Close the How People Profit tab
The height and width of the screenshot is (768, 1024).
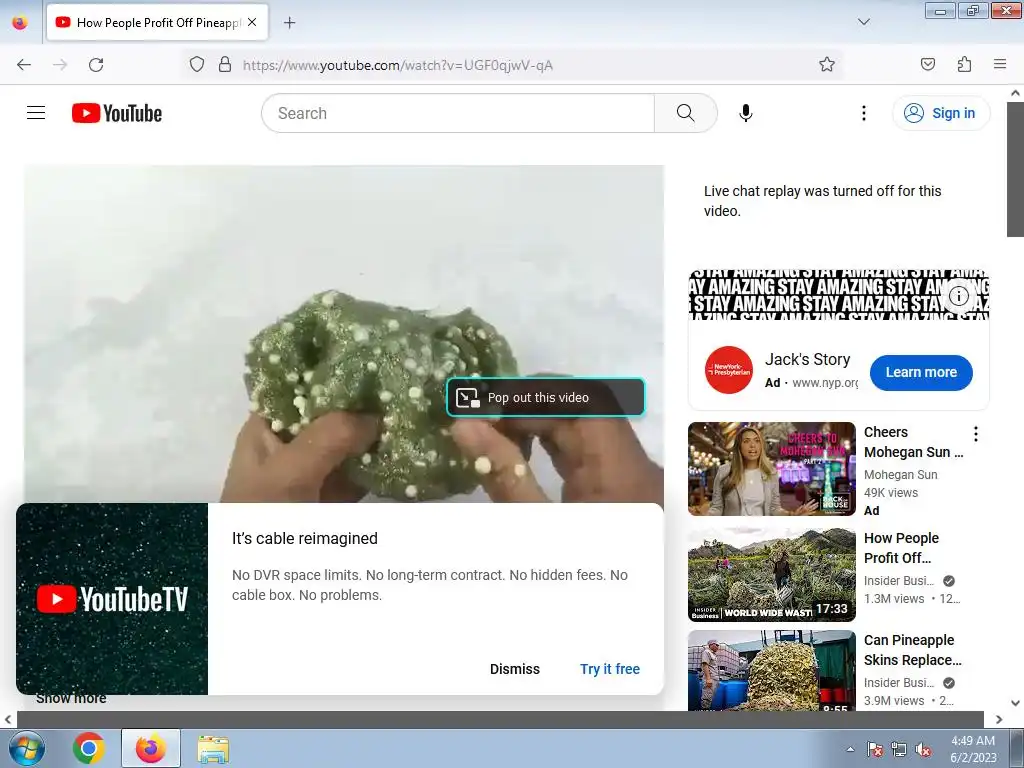coord(252,22)
